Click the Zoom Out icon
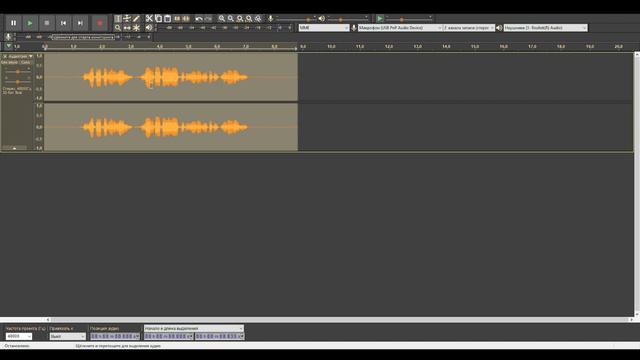This screenshot has height=360, width=640. (231, 18)
